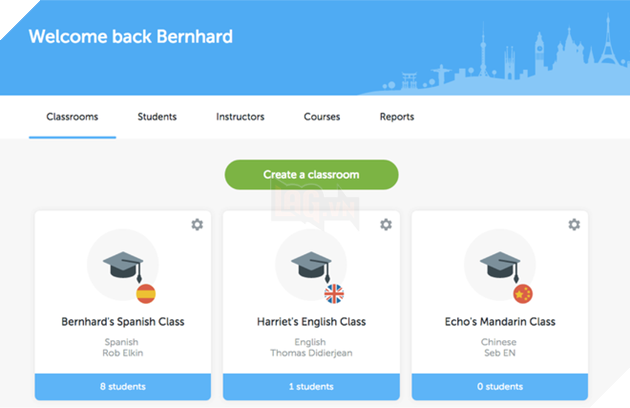This screenshot has width=630, height=408.
Task: Select the Classrooms tab
Action: (72, 117)
